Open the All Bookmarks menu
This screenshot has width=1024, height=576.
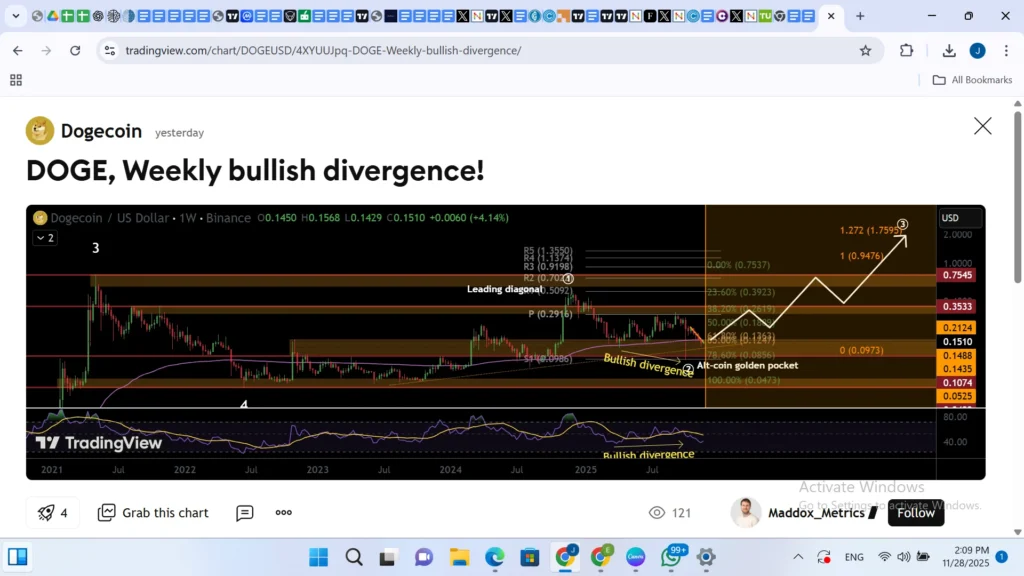972,79
